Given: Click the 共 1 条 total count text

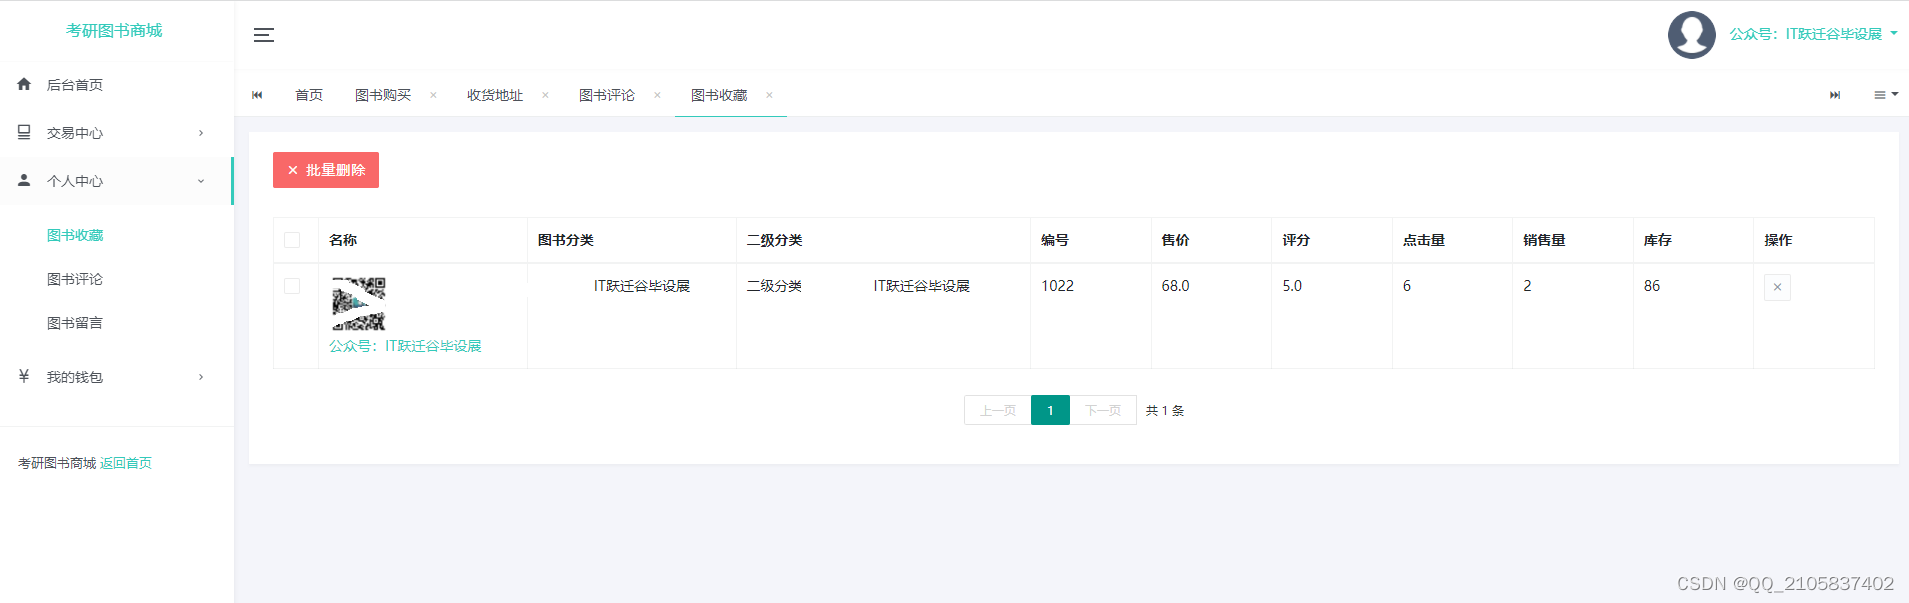Looking at the screenshot, I should (x=1165, y=411).
